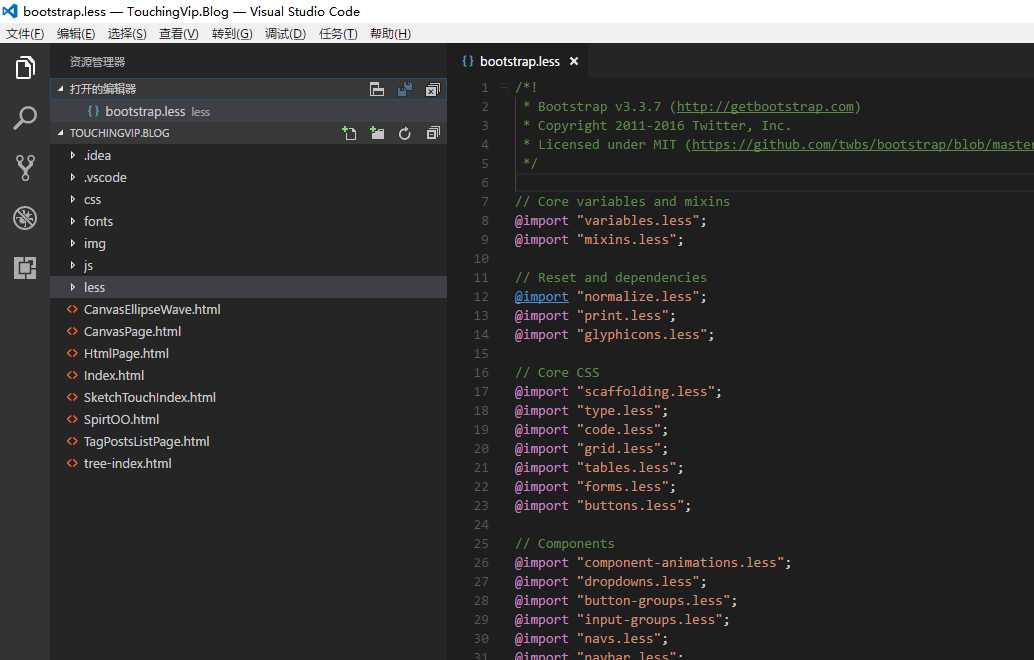
Task: Click HTML icon beside CanvasEllipseWave.html
Action: pos(72,309)
